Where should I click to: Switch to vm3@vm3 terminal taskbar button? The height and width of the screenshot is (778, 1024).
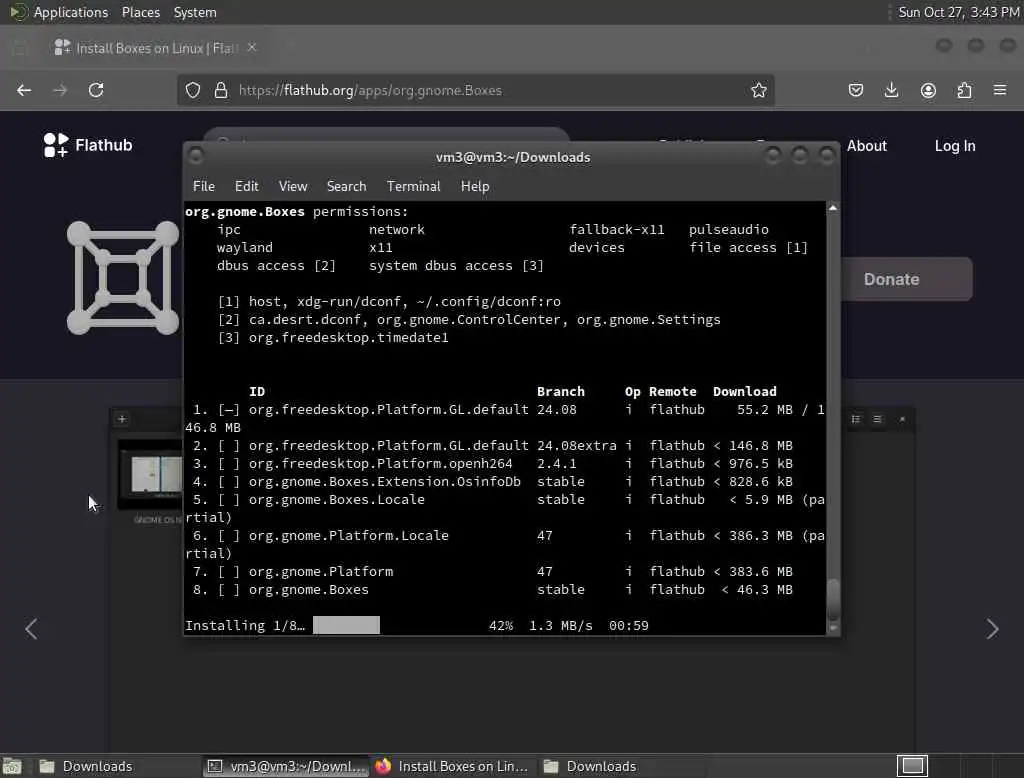click(285, 766)
